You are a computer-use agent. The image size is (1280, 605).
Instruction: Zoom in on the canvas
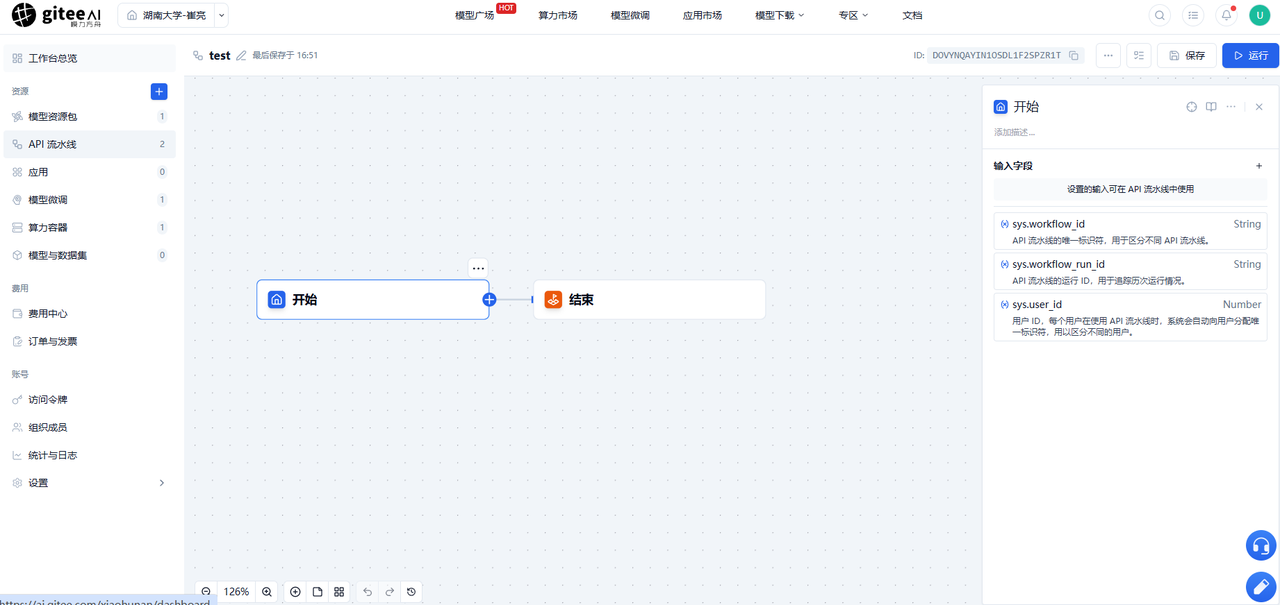(x=267, y=592)
